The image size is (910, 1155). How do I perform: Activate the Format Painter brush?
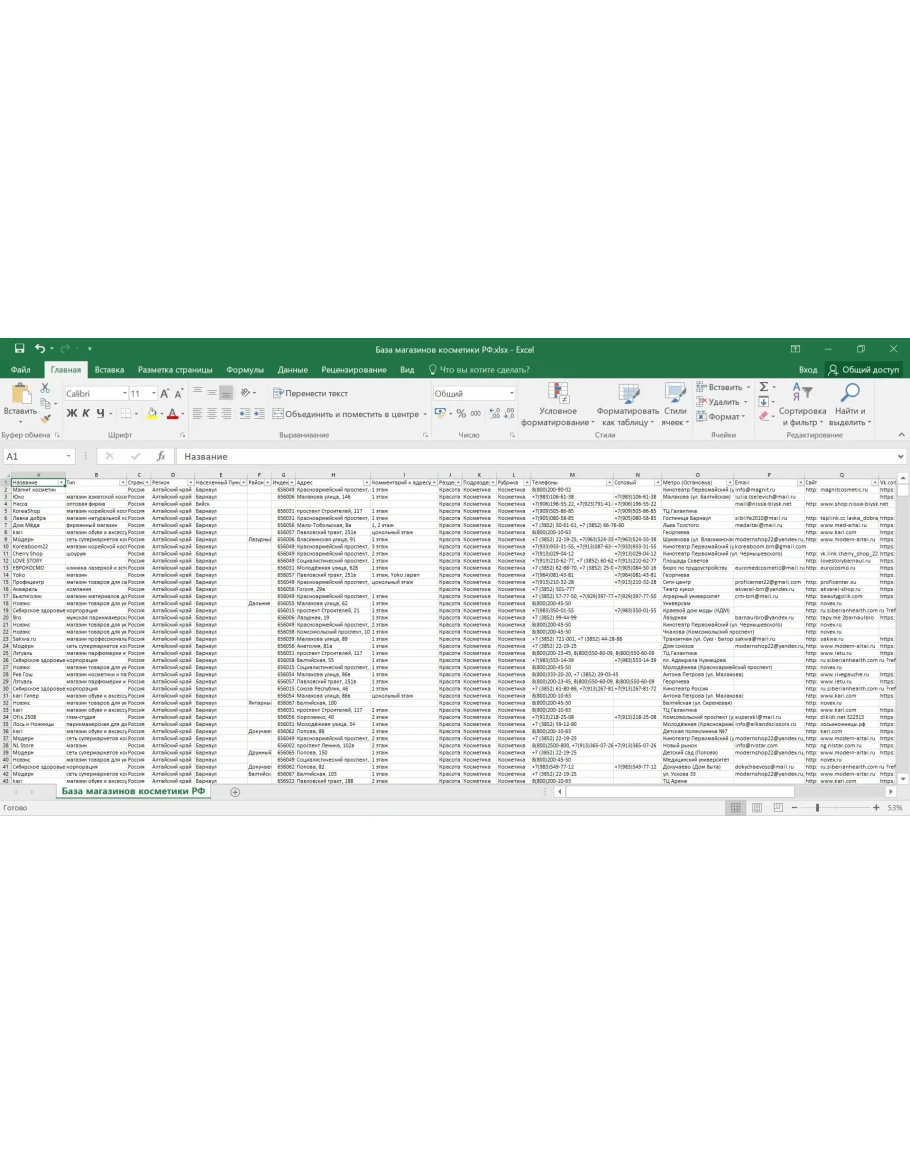[x=46, y=418]
